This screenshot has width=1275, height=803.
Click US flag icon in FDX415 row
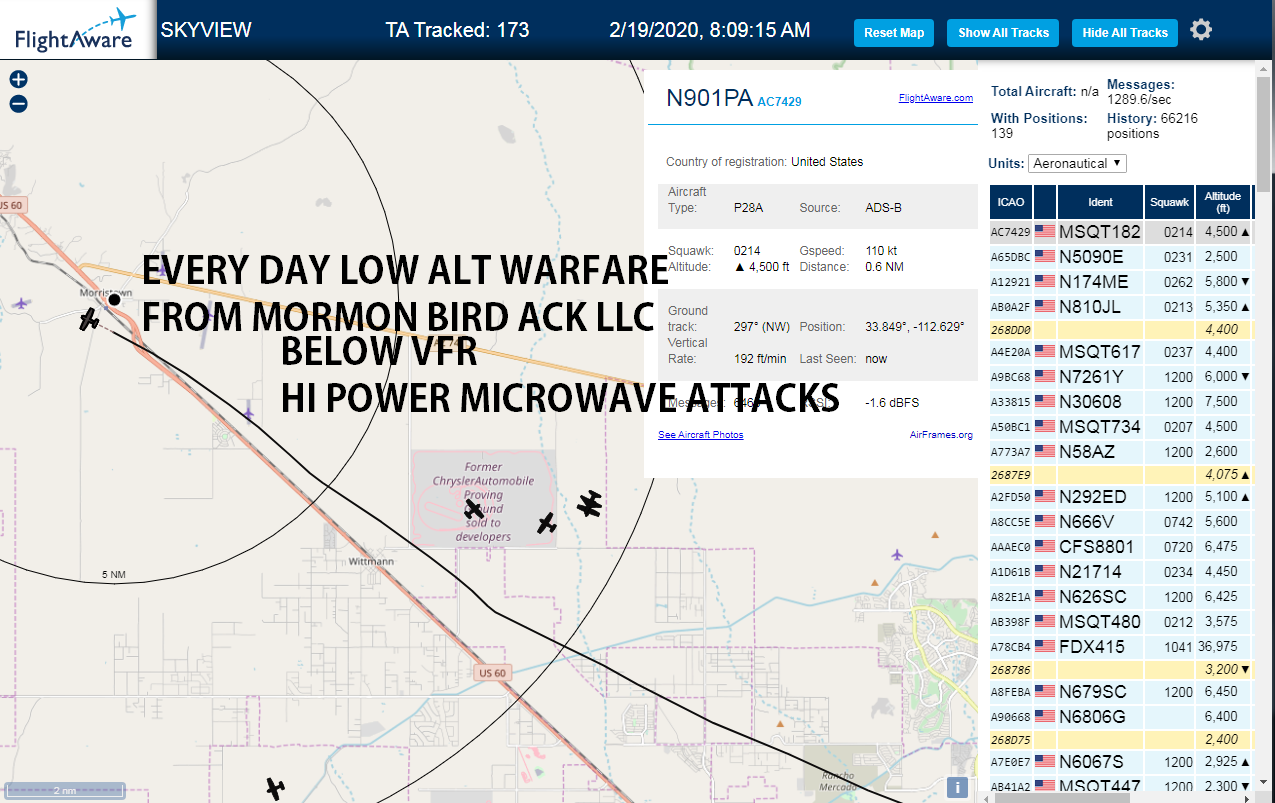coord(1045,647)
